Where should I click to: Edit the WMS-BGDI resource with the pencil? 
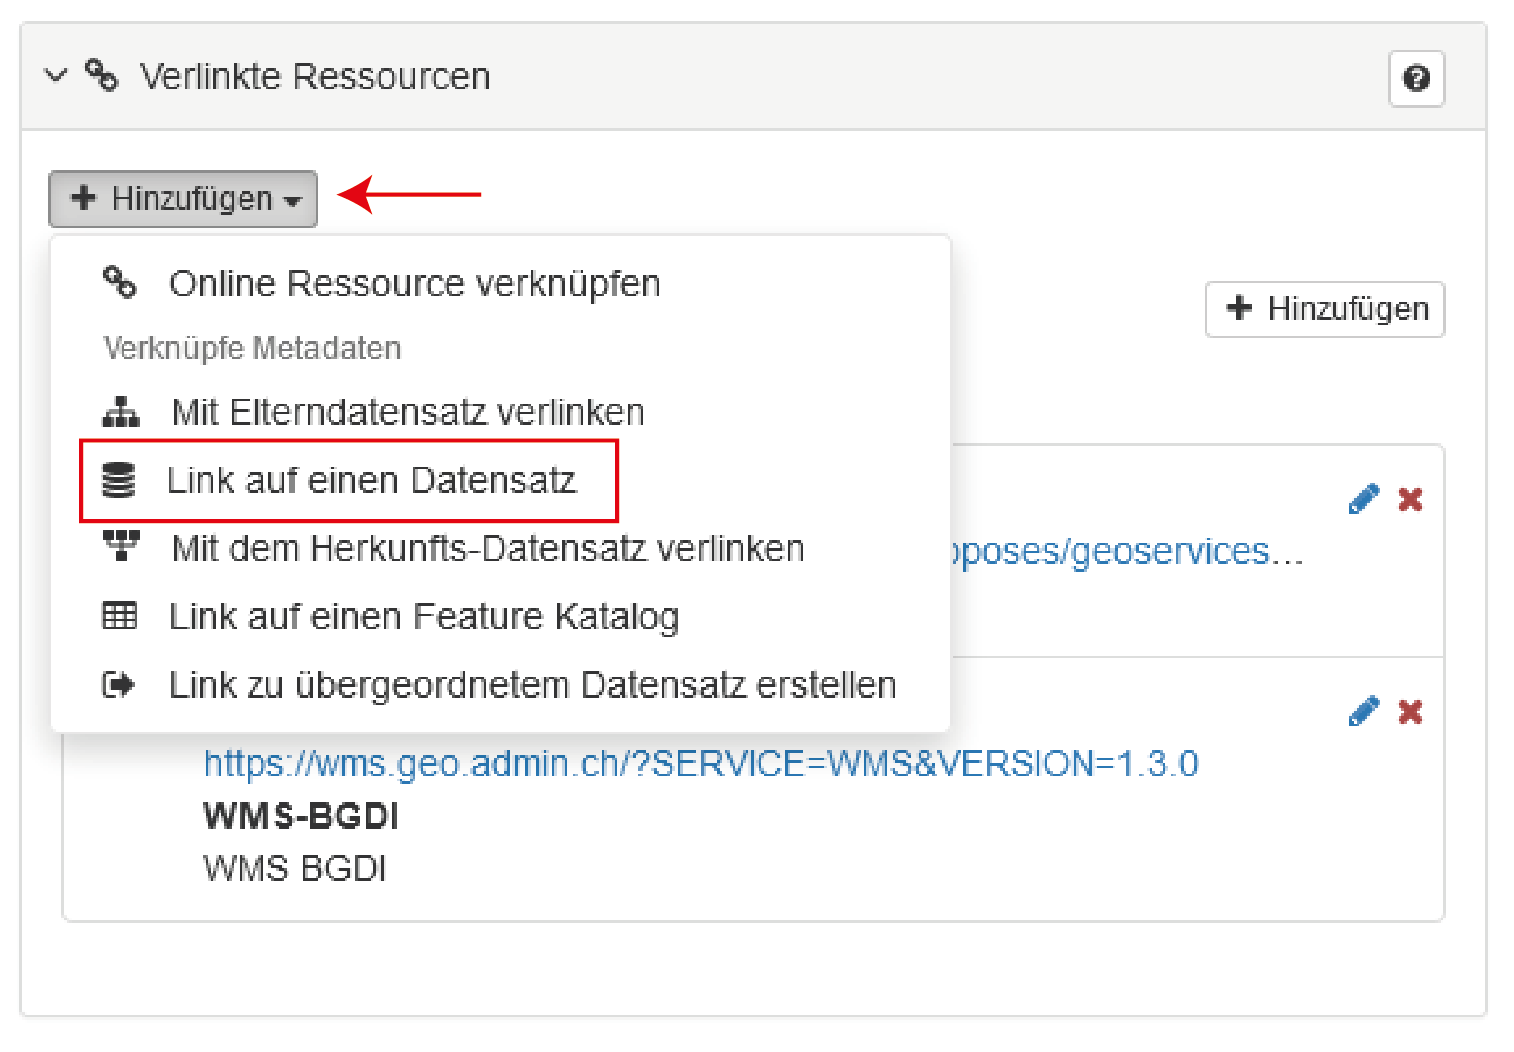(x=1363, y=711)
